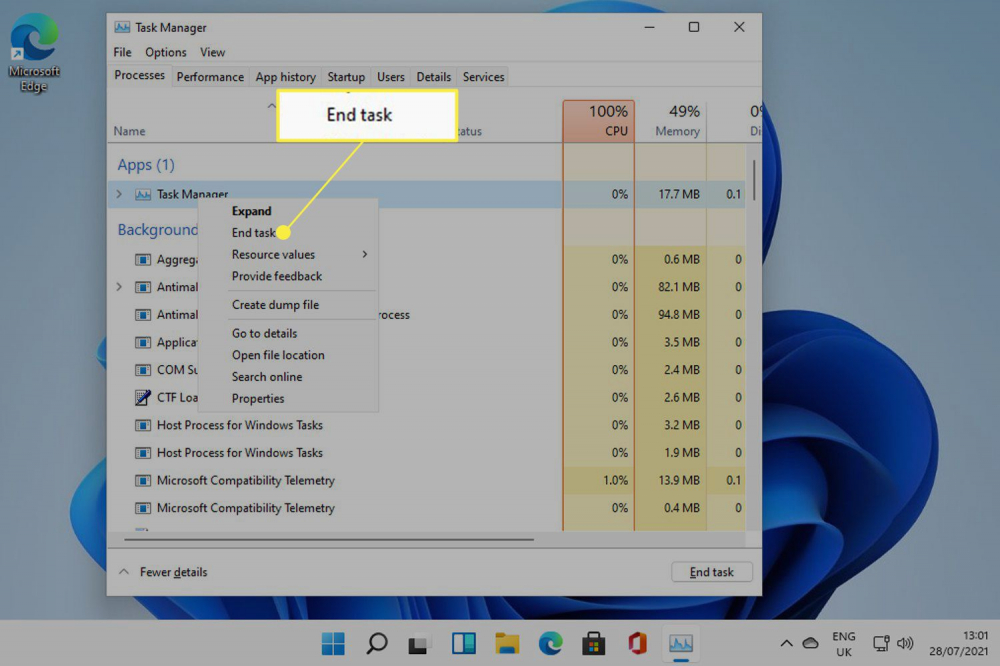1000x666 pixels.
Task: Click icon beside COM Surrogate process
Action: click(x=143, y=370)
